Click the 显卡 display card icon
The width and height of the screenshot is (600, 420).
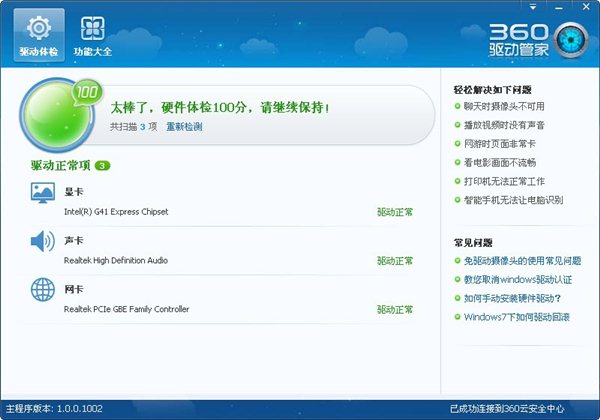[x=42, y=193]
